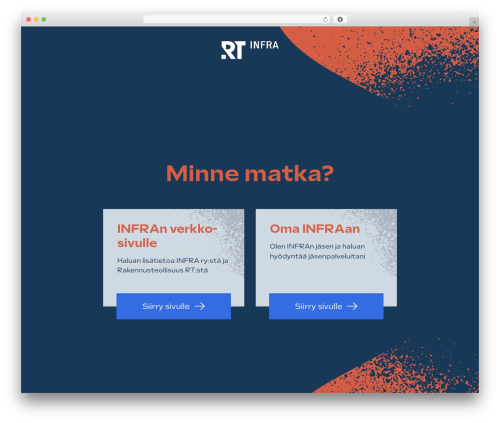Click the browser reload icon
The width and height of the screenshot is (500, 423).
[x=325, y=20]
